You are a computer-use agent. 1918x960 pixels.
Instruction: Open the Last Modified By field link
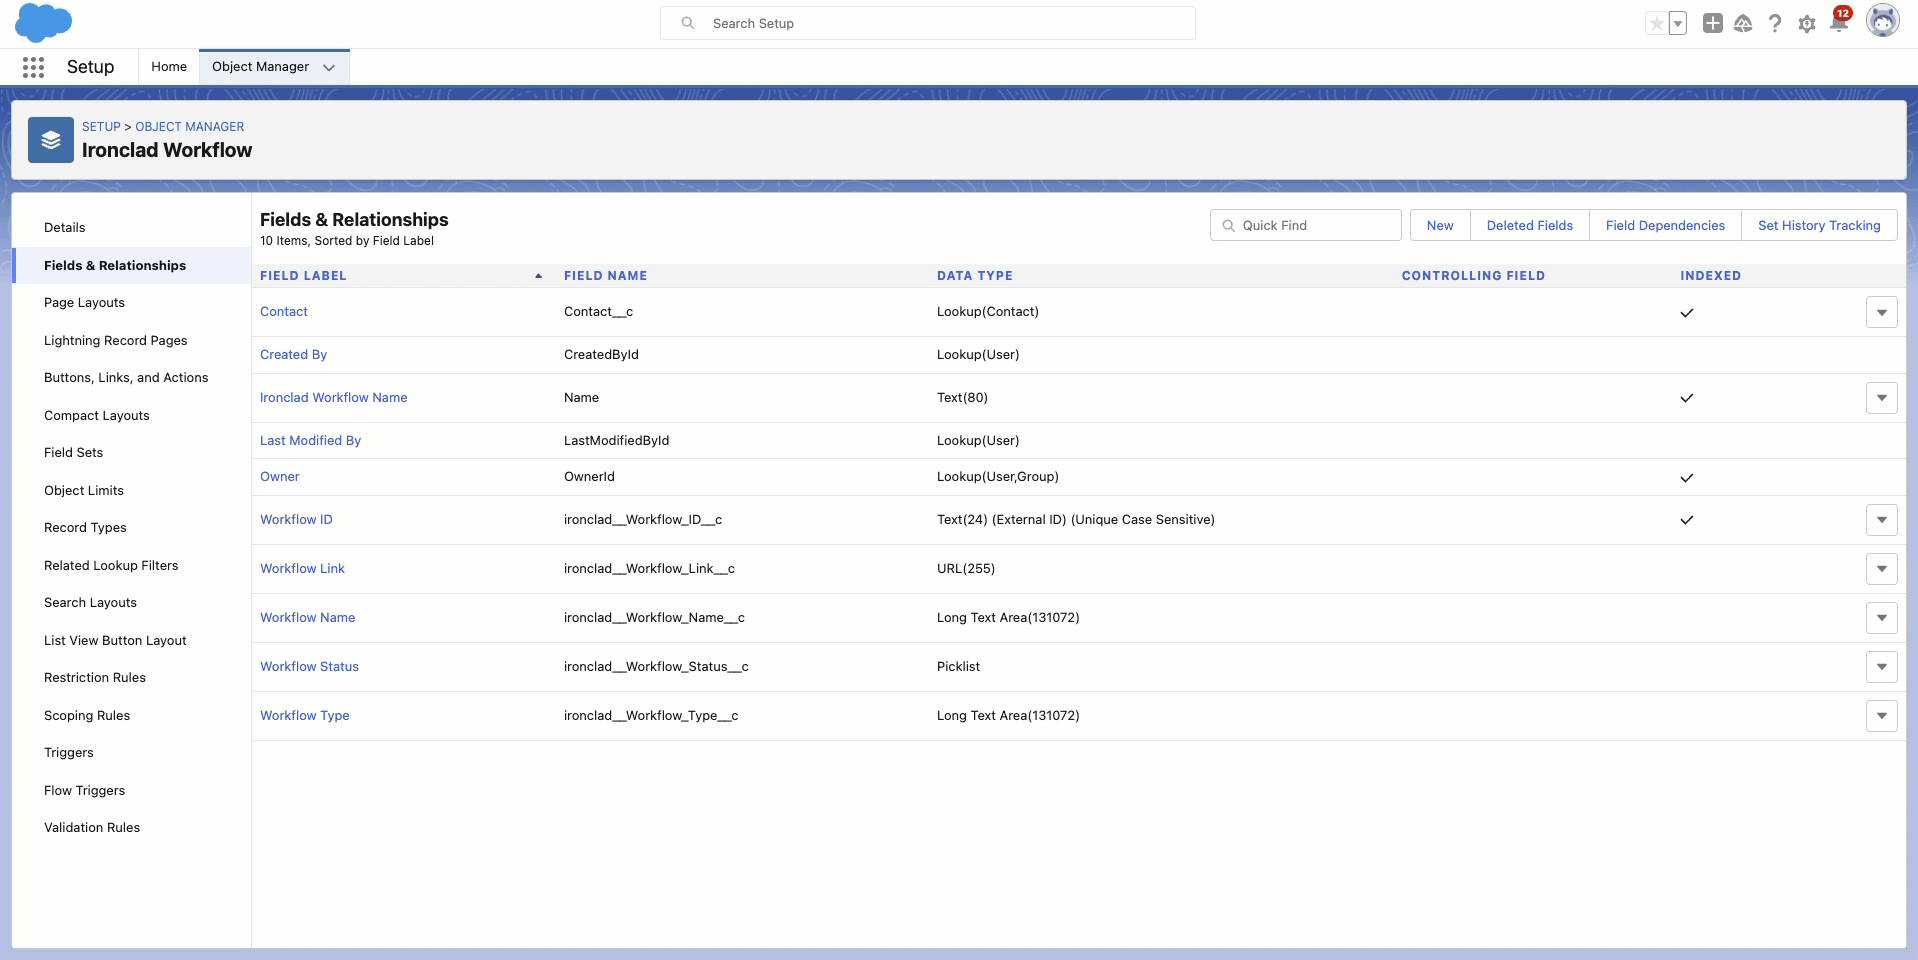(310, 441)
